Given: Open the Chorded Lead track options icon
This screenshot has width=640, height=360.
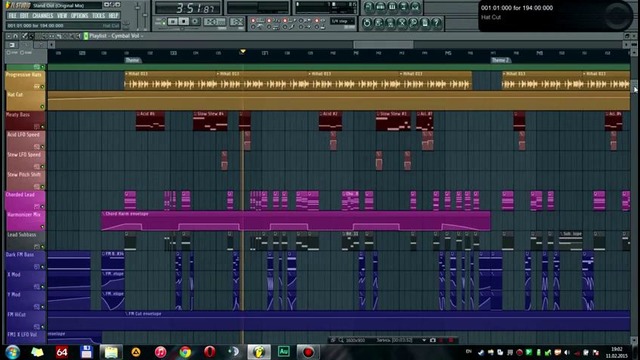Looking at the screenshot, I should click(x=37, y=207).
